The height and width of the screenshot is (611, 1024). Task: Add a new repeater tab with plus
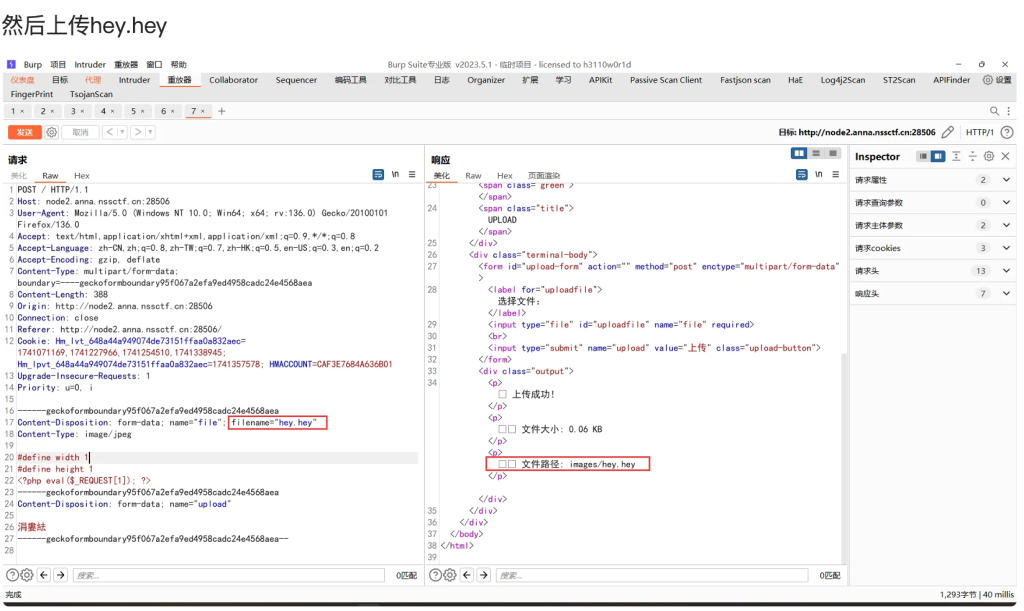pyautogui.click(x=221, y=112)
